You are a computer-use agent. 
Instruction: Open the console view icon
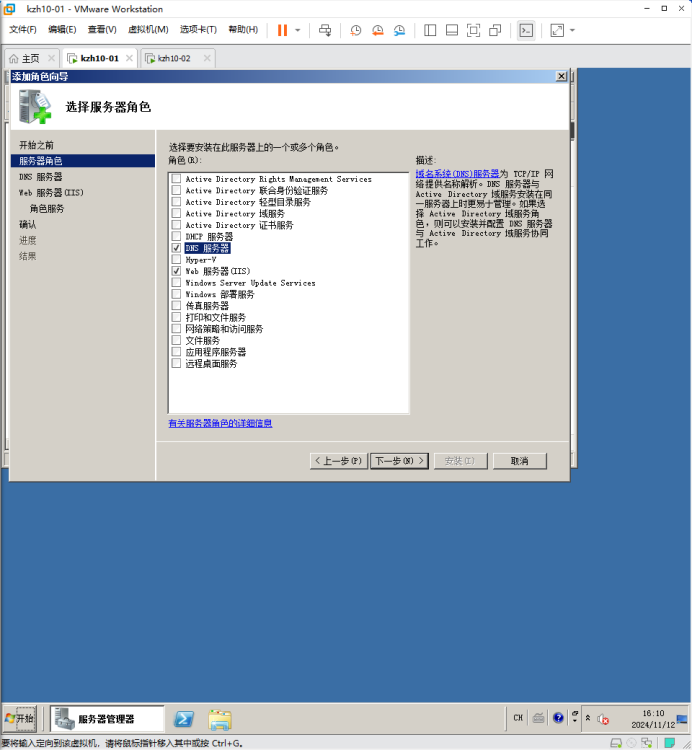point(526,30)
